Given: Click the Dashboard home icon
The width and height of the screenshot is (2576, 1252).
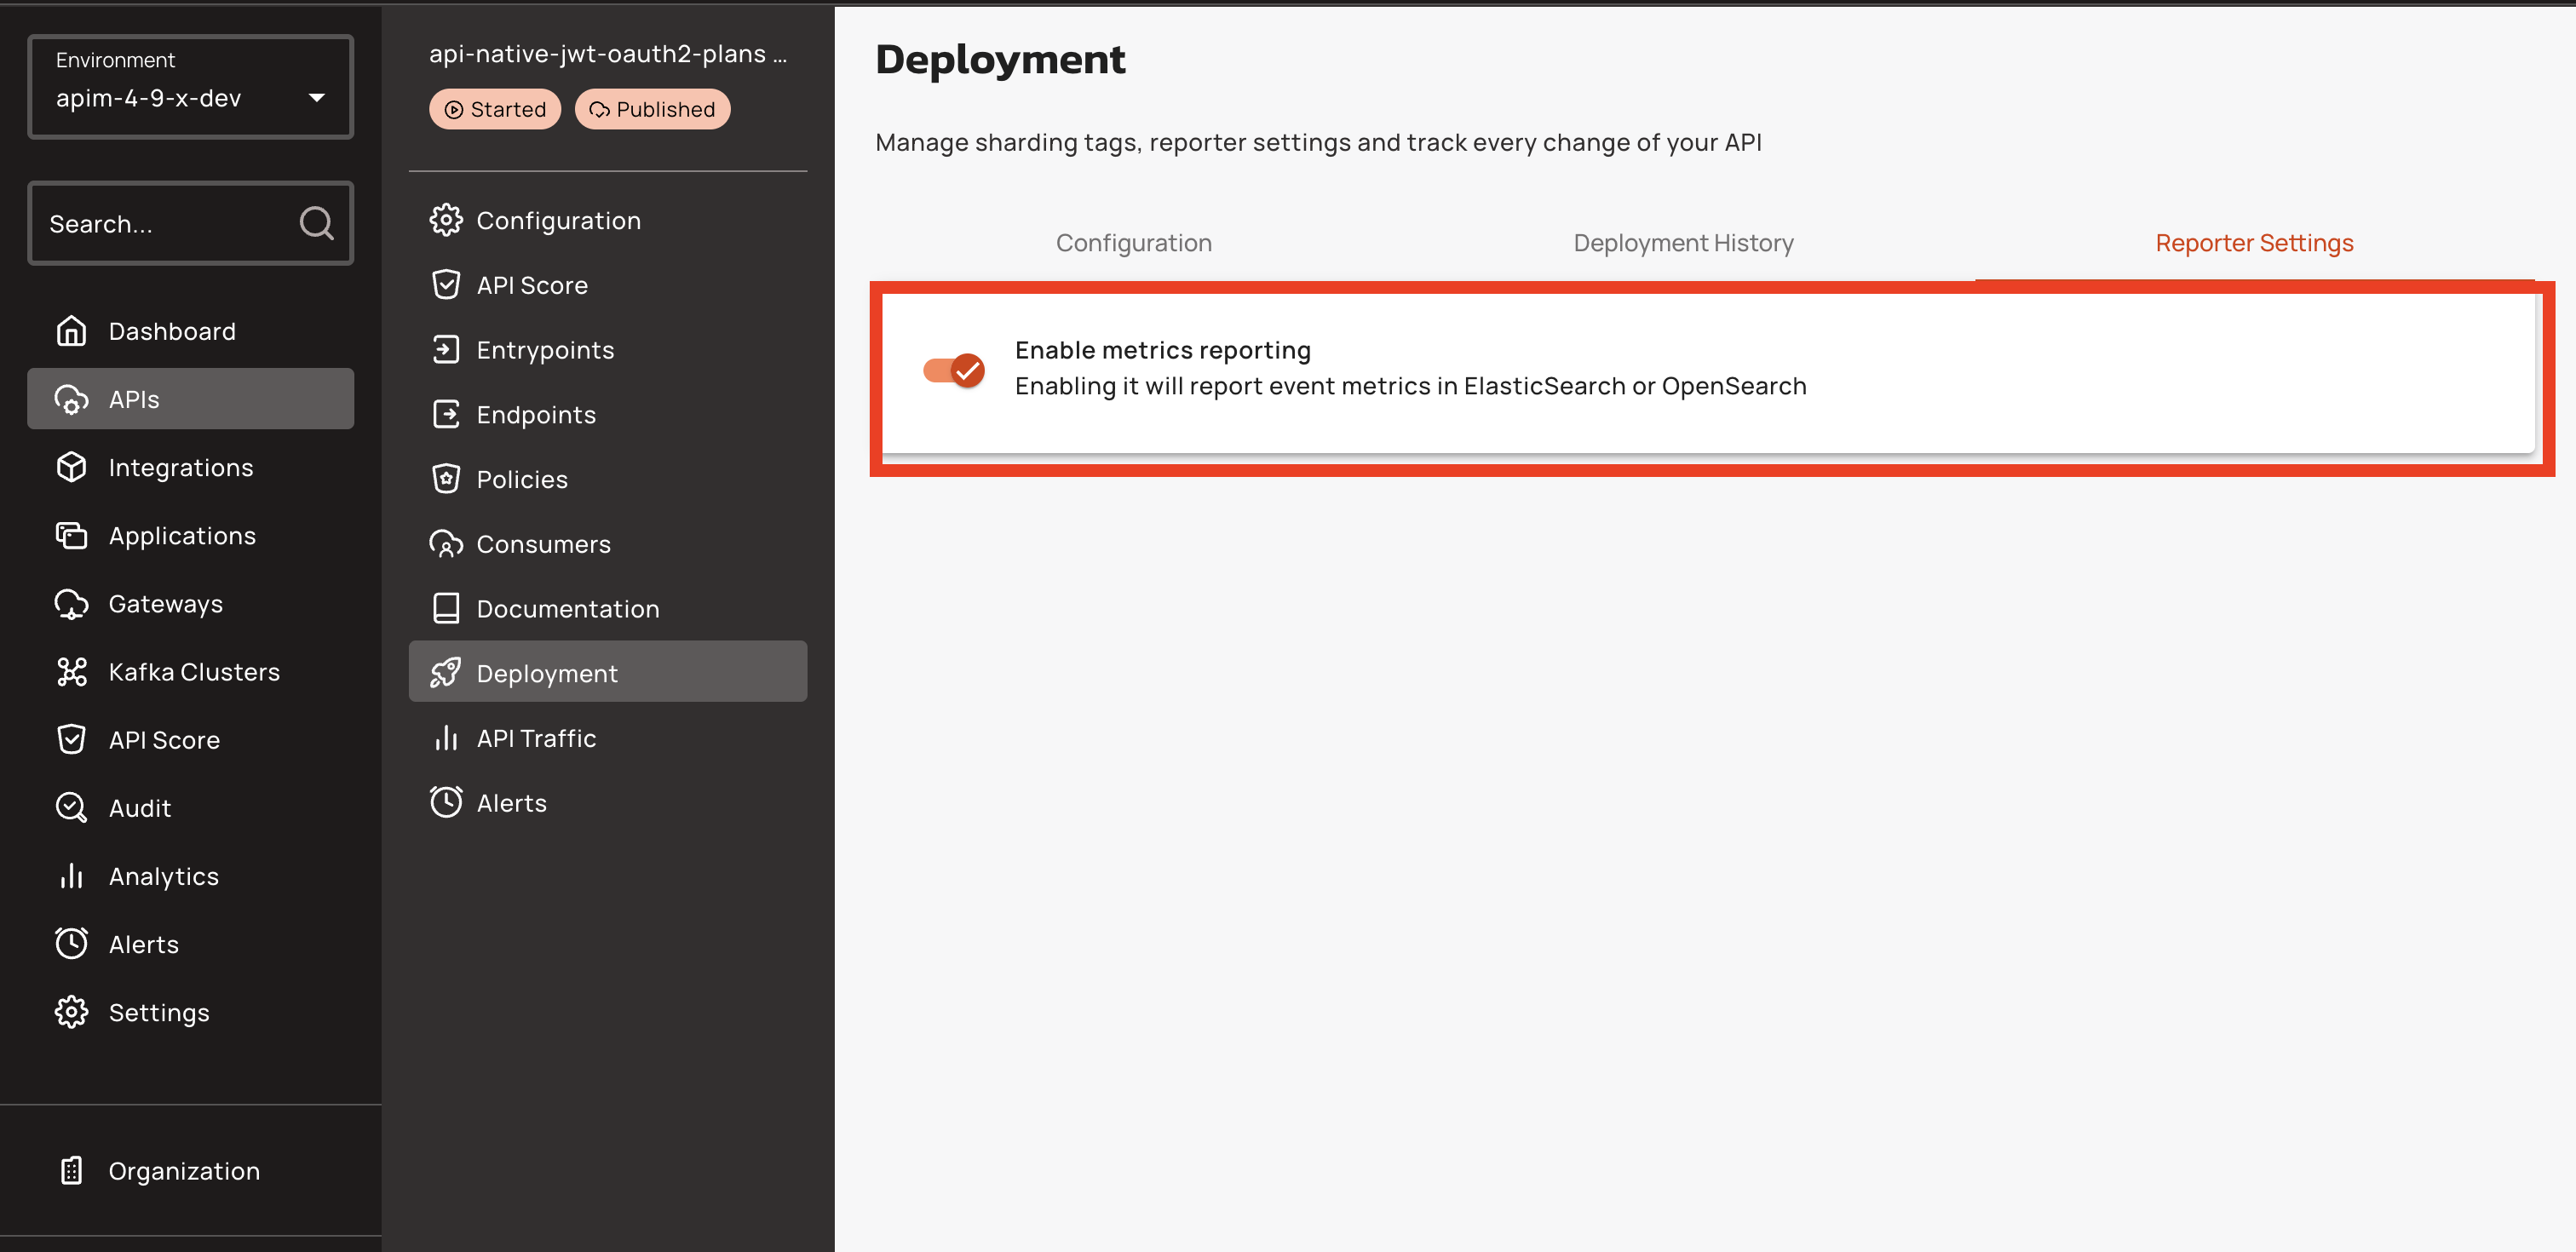Looking at the screenshot, I should click(x=71, y=331).
